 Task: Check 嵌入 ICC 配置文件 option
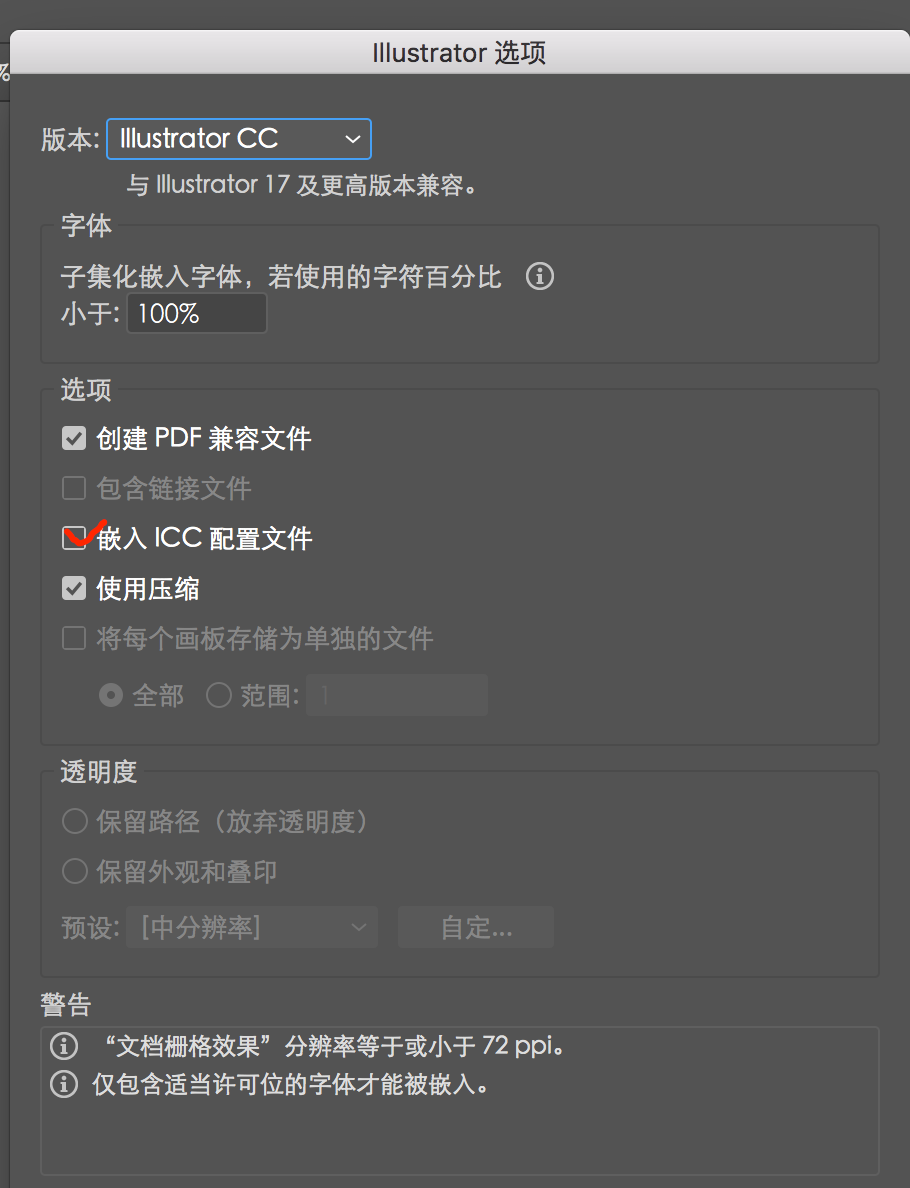pos(73,538)
